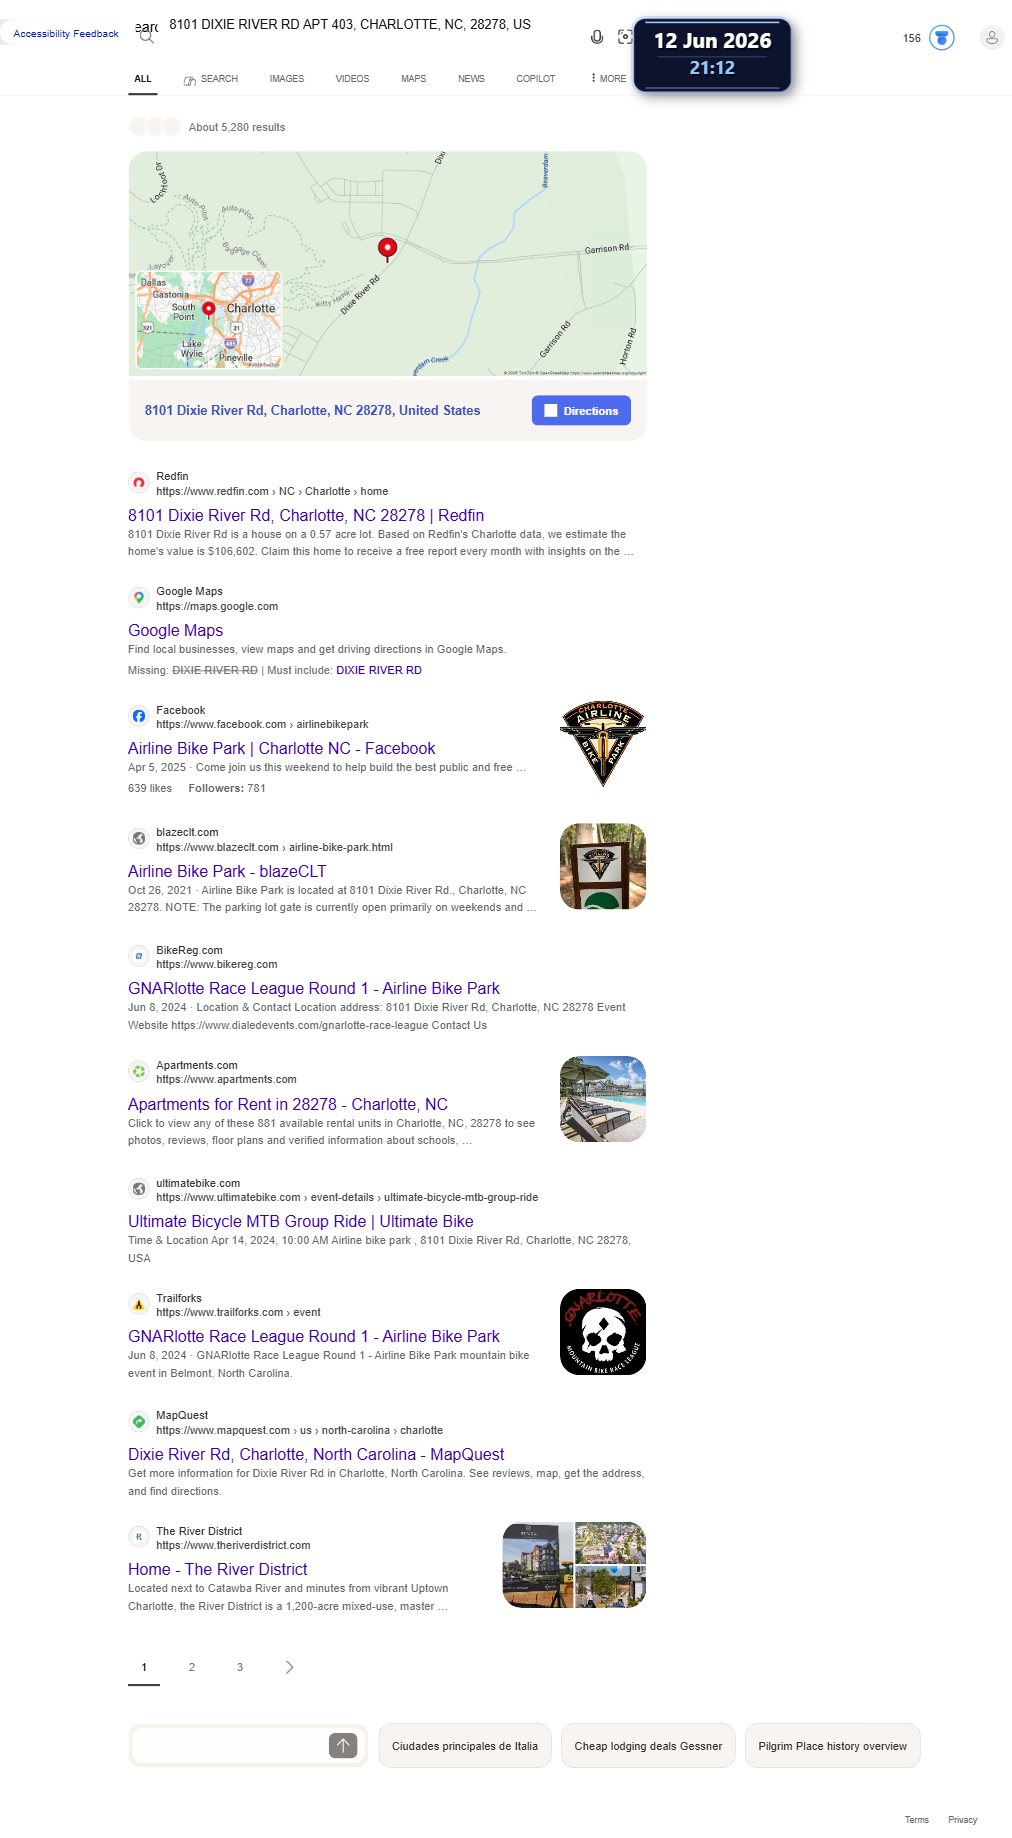Click the DIXIE RIVER RD must-include link
Viewport: 1012px width, 1838px height.
point(379,670)
